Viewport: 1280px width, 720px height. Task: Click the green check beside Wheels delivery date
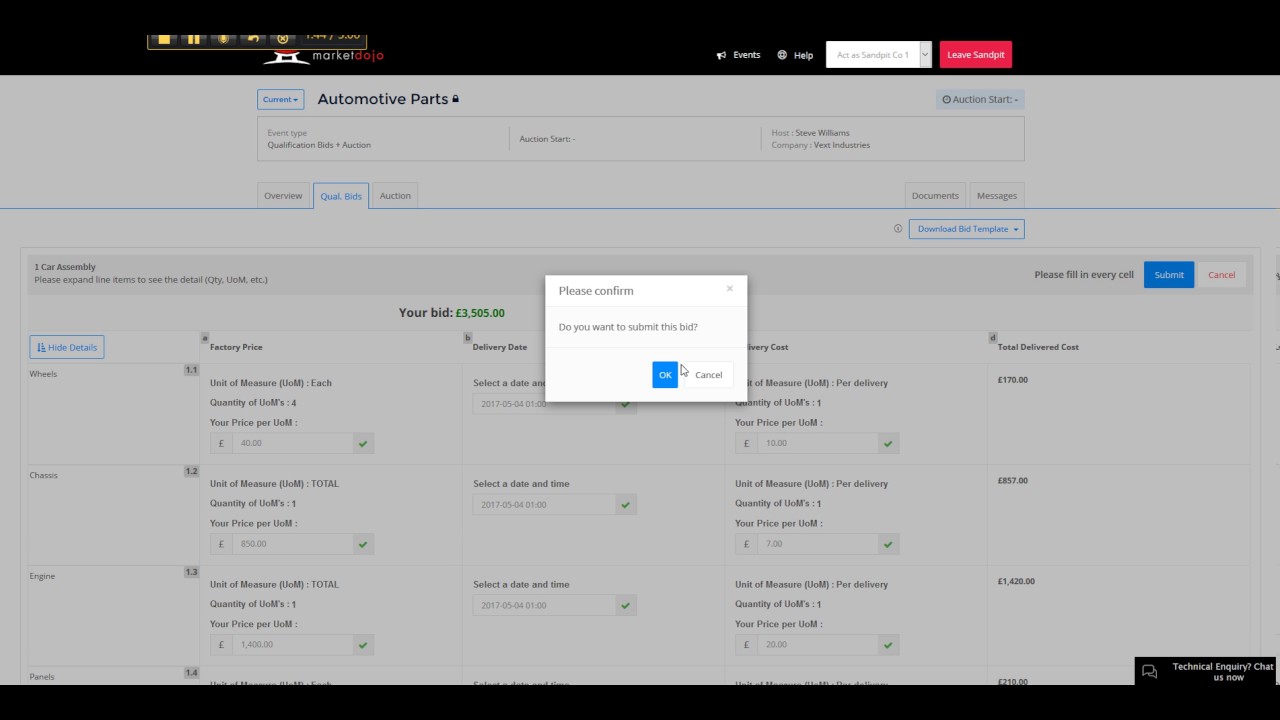click(626, 404)
